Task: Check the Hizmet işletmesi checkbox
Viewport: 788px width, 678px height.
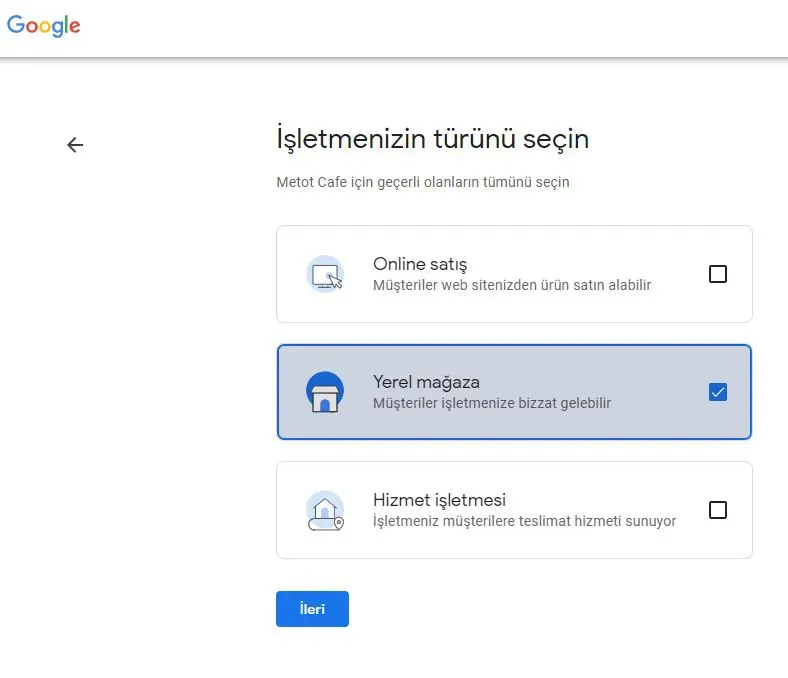Action: [718, 510]
